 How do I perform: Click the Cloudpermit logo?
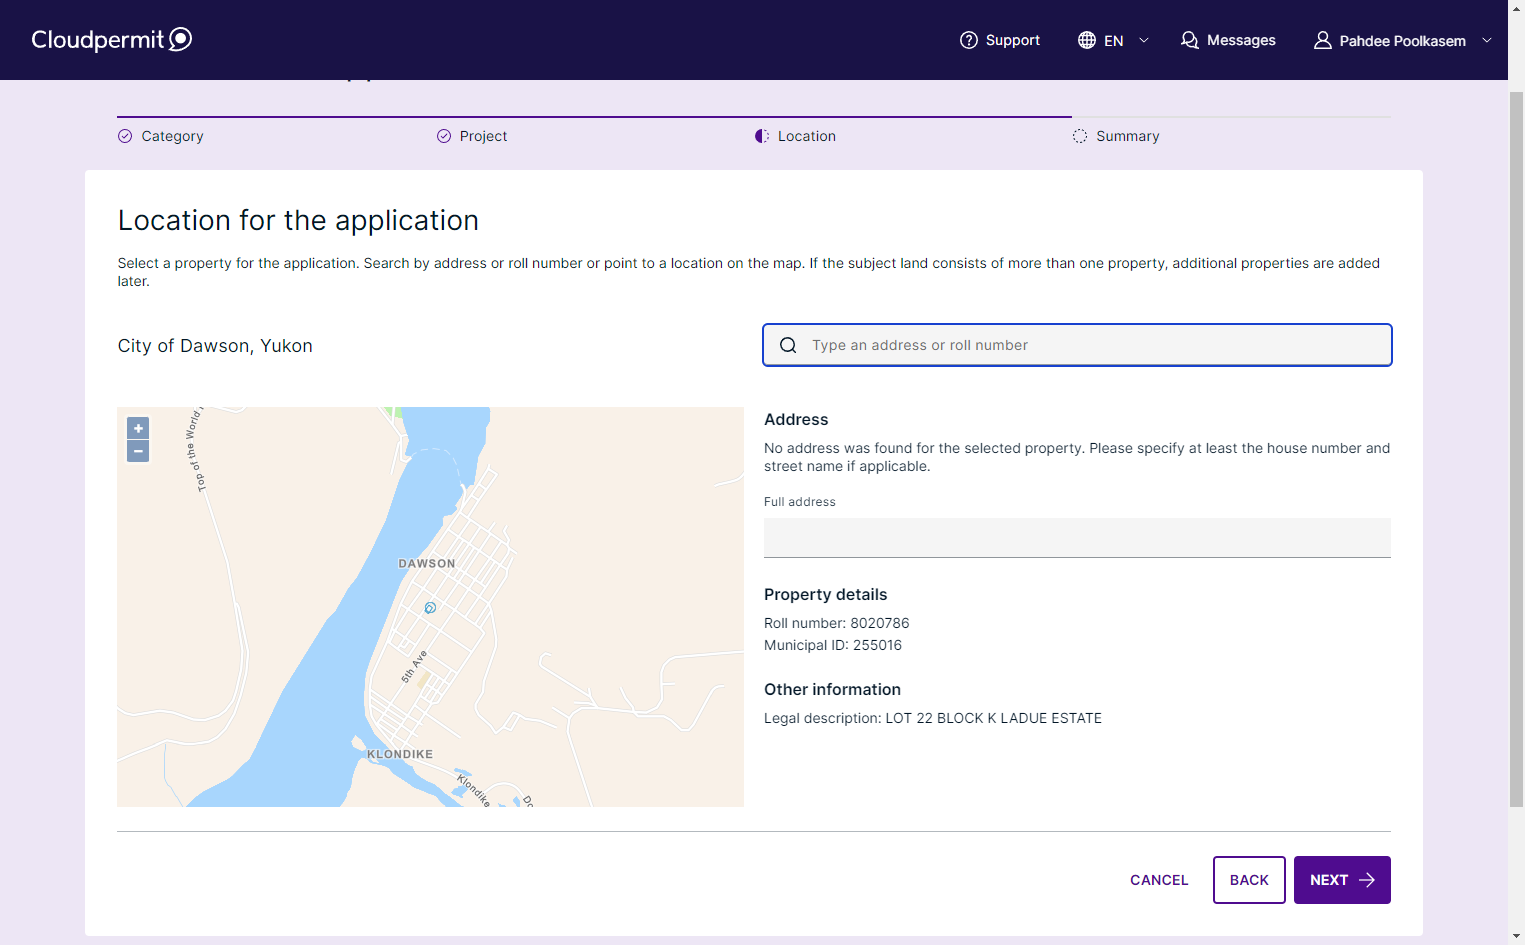coord(111,39)
